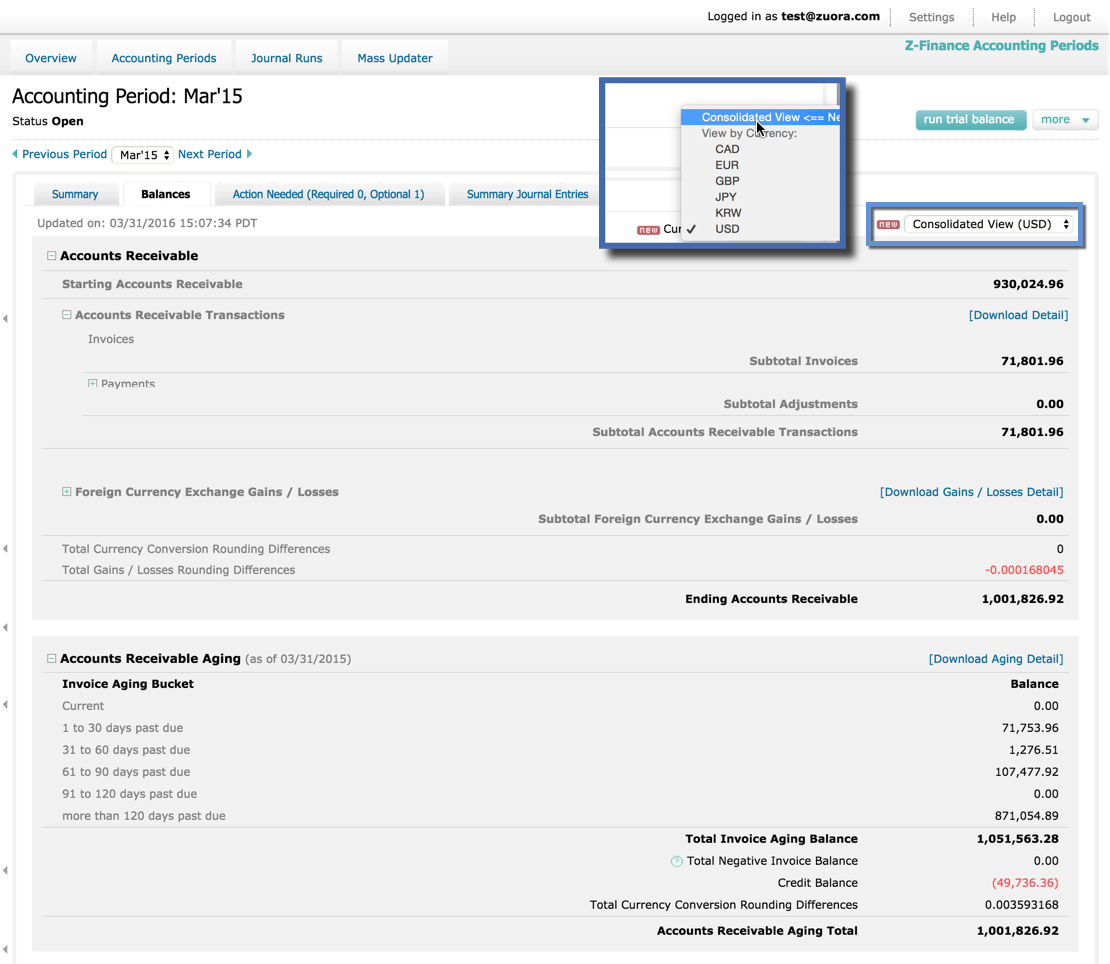Click the Ending Accounts Receivable amount 1,001,826.92
Image resolution: width=1110 pixels, height=964 pixels.
click(x=1022, y=599)
